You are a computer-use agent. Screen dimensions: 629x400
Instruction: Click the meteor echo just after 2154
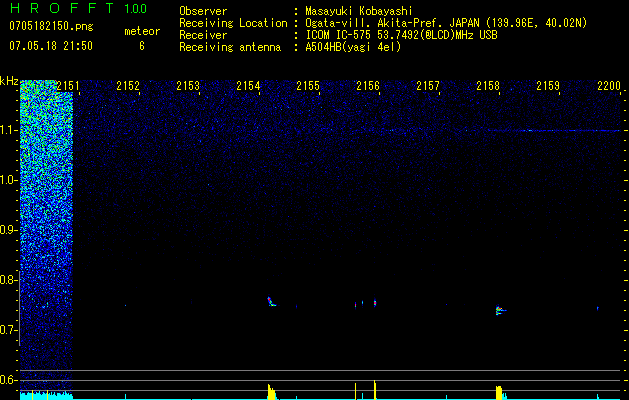coord(271,302)
